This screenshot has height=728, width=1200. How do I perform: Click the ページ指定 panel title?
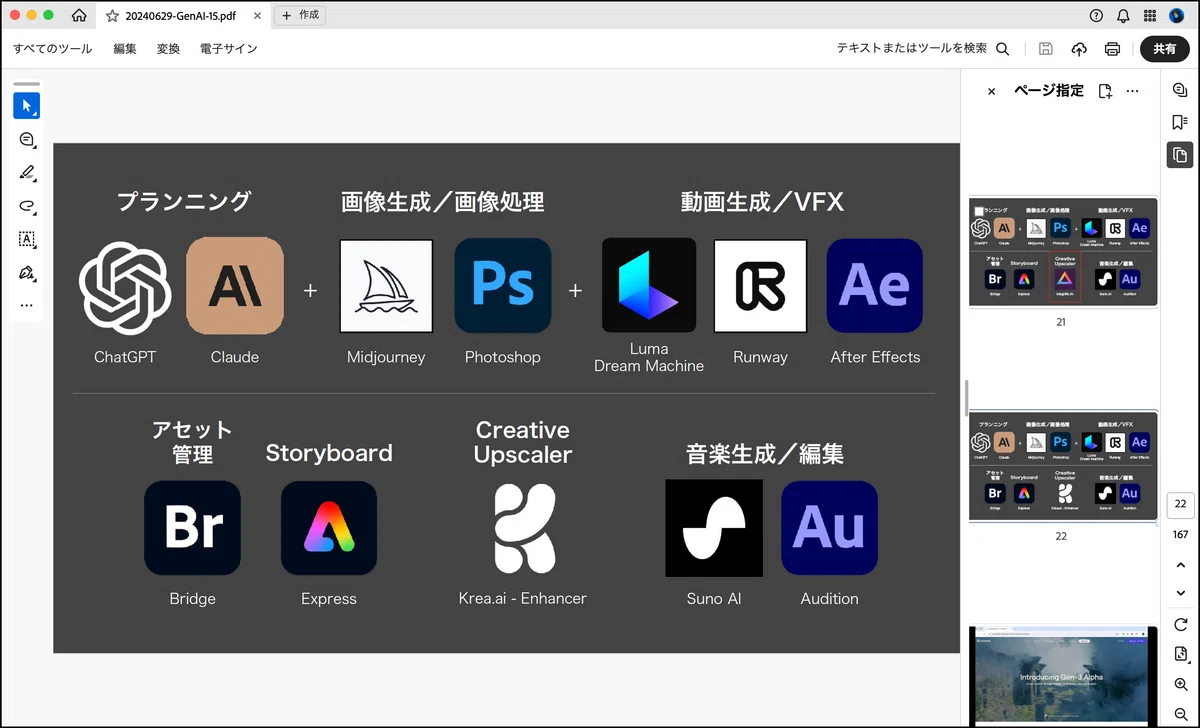tap(1048, 91)
